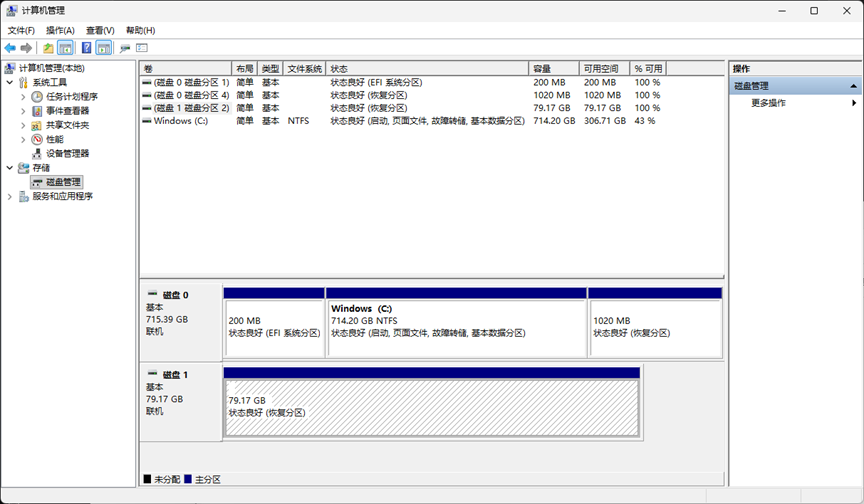This screenshot has height=504, width=864.
Task: Select the 1020 MB recovery partition block
Action: tap(655, 322)
